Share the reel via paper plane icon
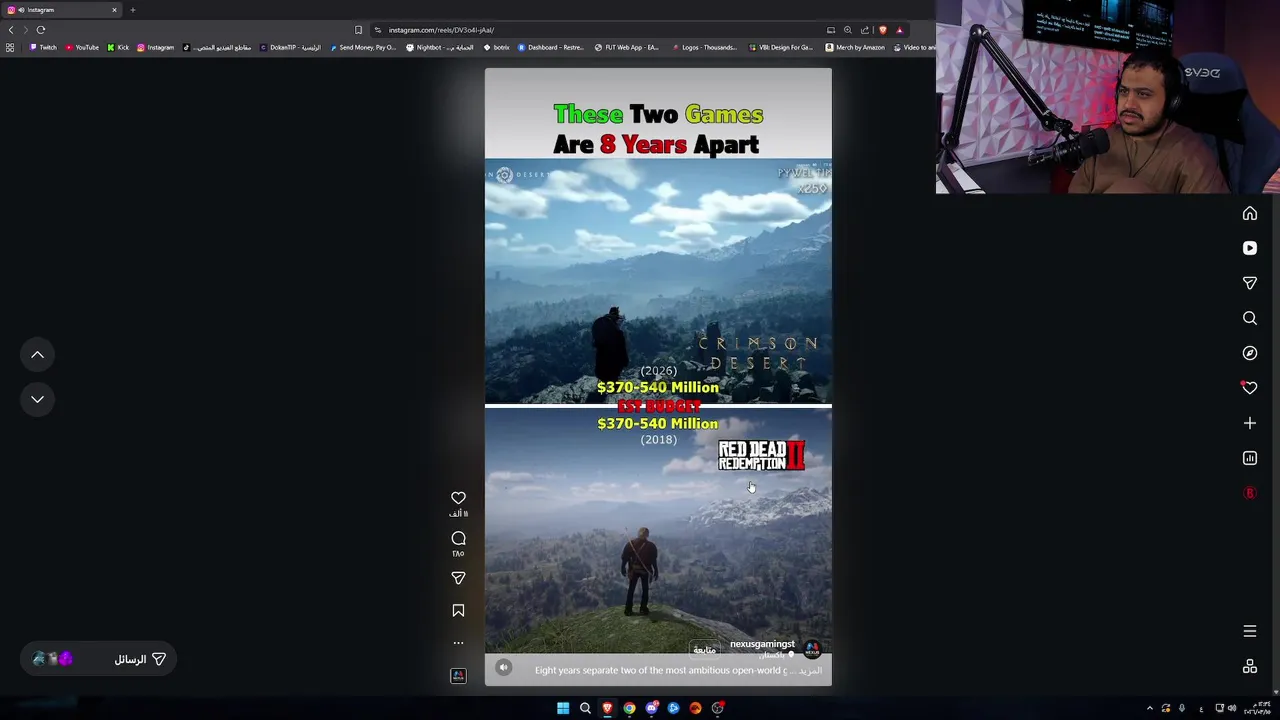 [x=458, y=578]
